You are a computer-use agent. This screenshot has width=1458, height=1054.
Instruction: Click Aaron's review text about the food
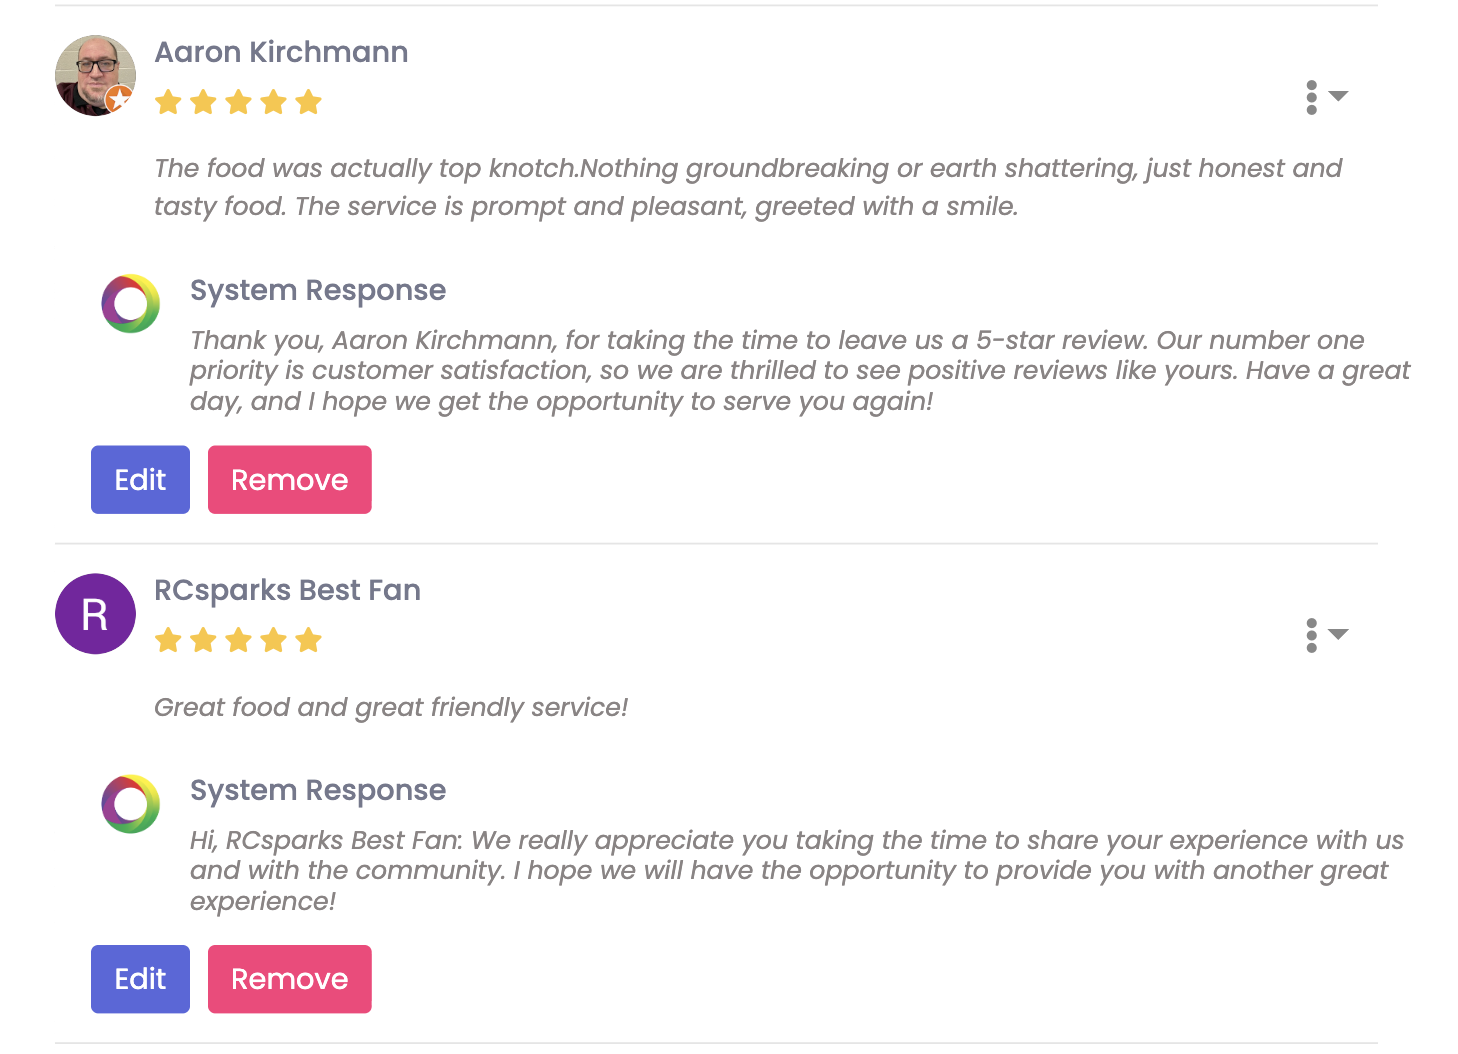(700, 187)
